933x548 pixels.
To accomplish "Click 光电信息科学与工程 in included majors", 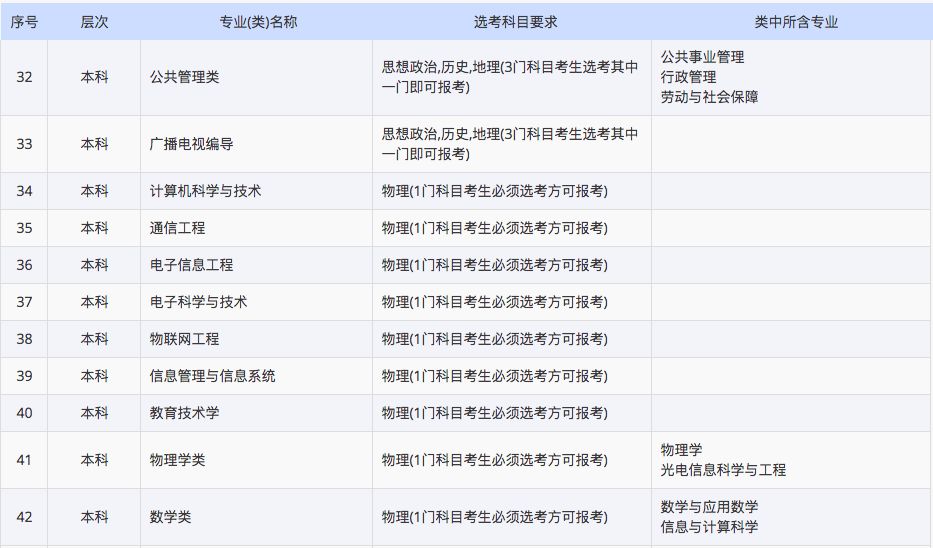I will click(723, 470).
